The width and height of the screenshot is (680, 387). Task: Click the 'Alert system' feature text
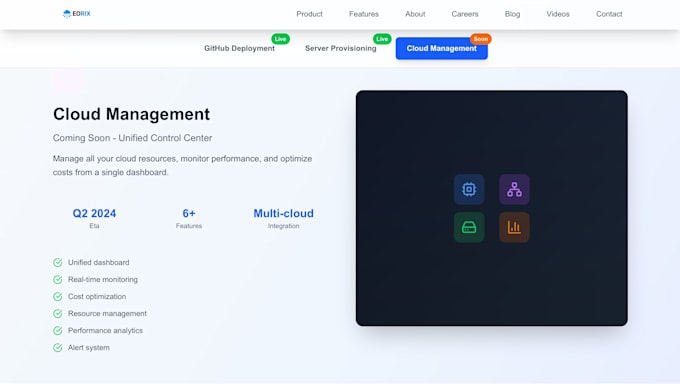click(x=88, y=348)
